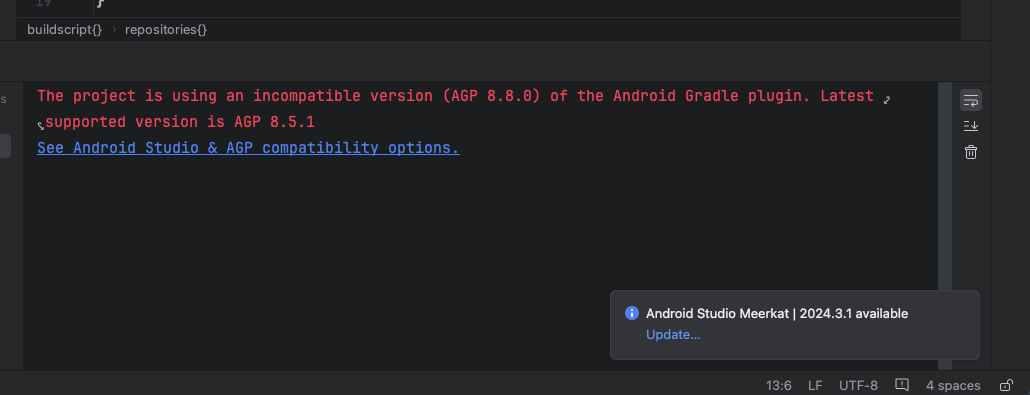
Task: Click Android Studio Meerkat 2024.3.1 available text
Action: coord(776,314)
